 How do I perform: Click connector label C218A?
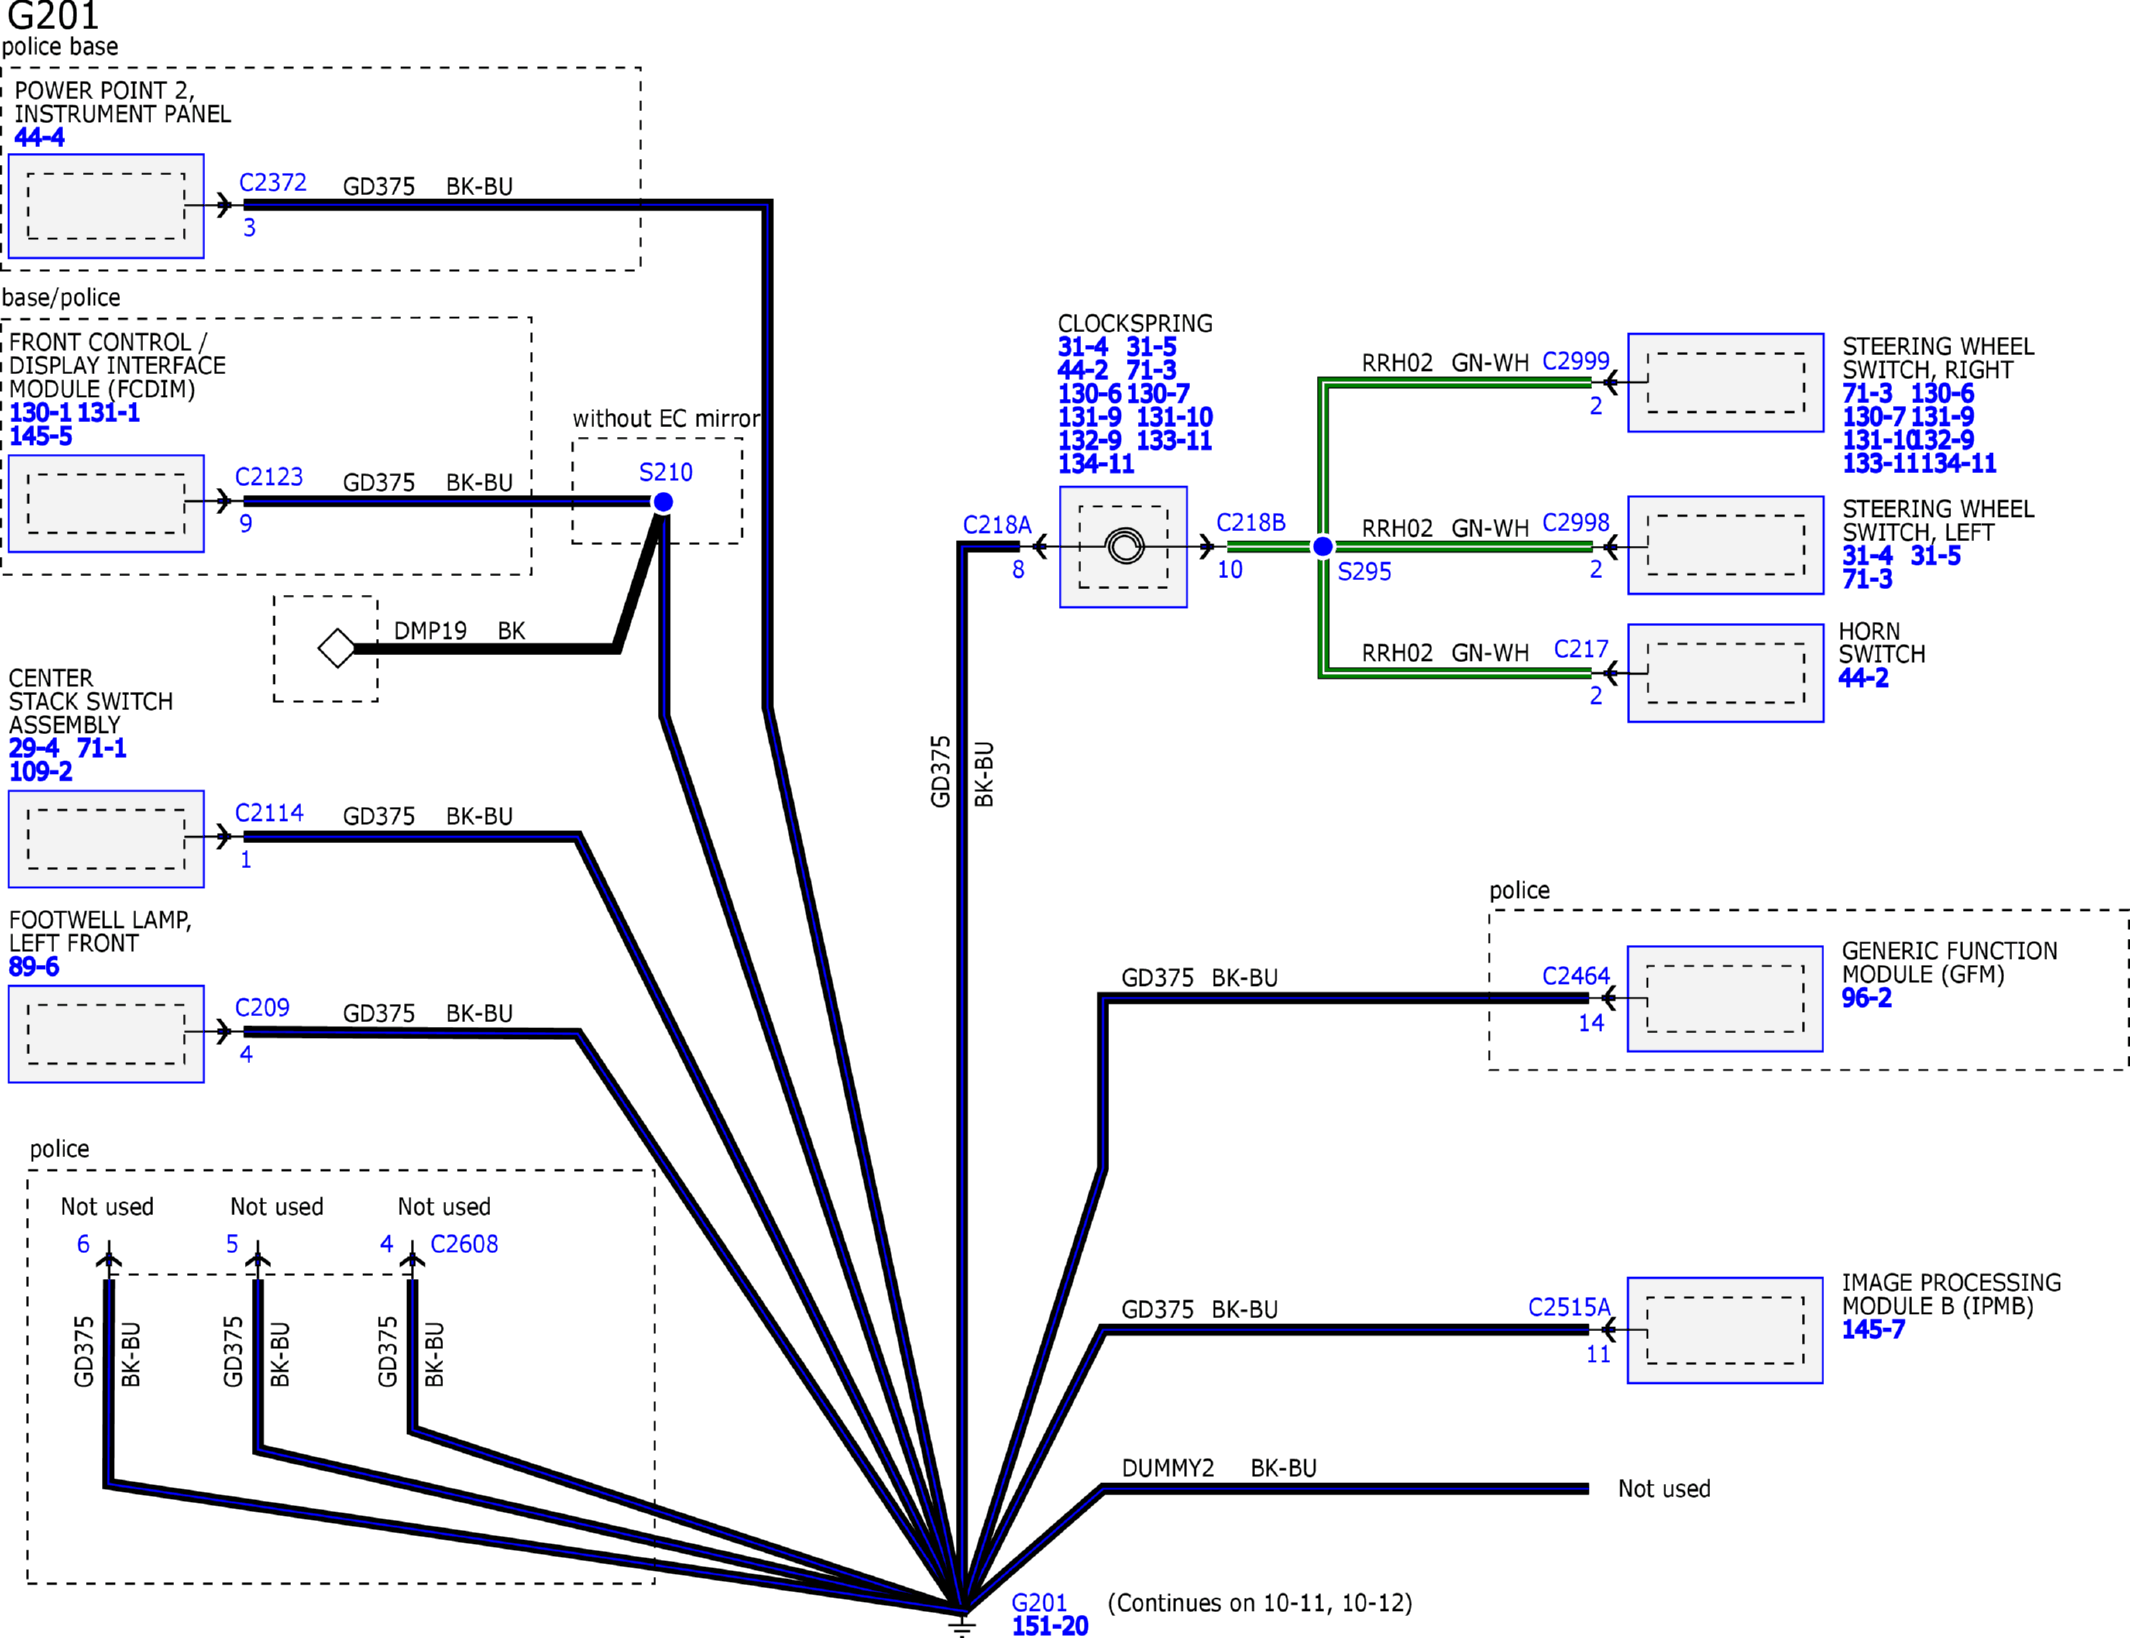point(996,525)
